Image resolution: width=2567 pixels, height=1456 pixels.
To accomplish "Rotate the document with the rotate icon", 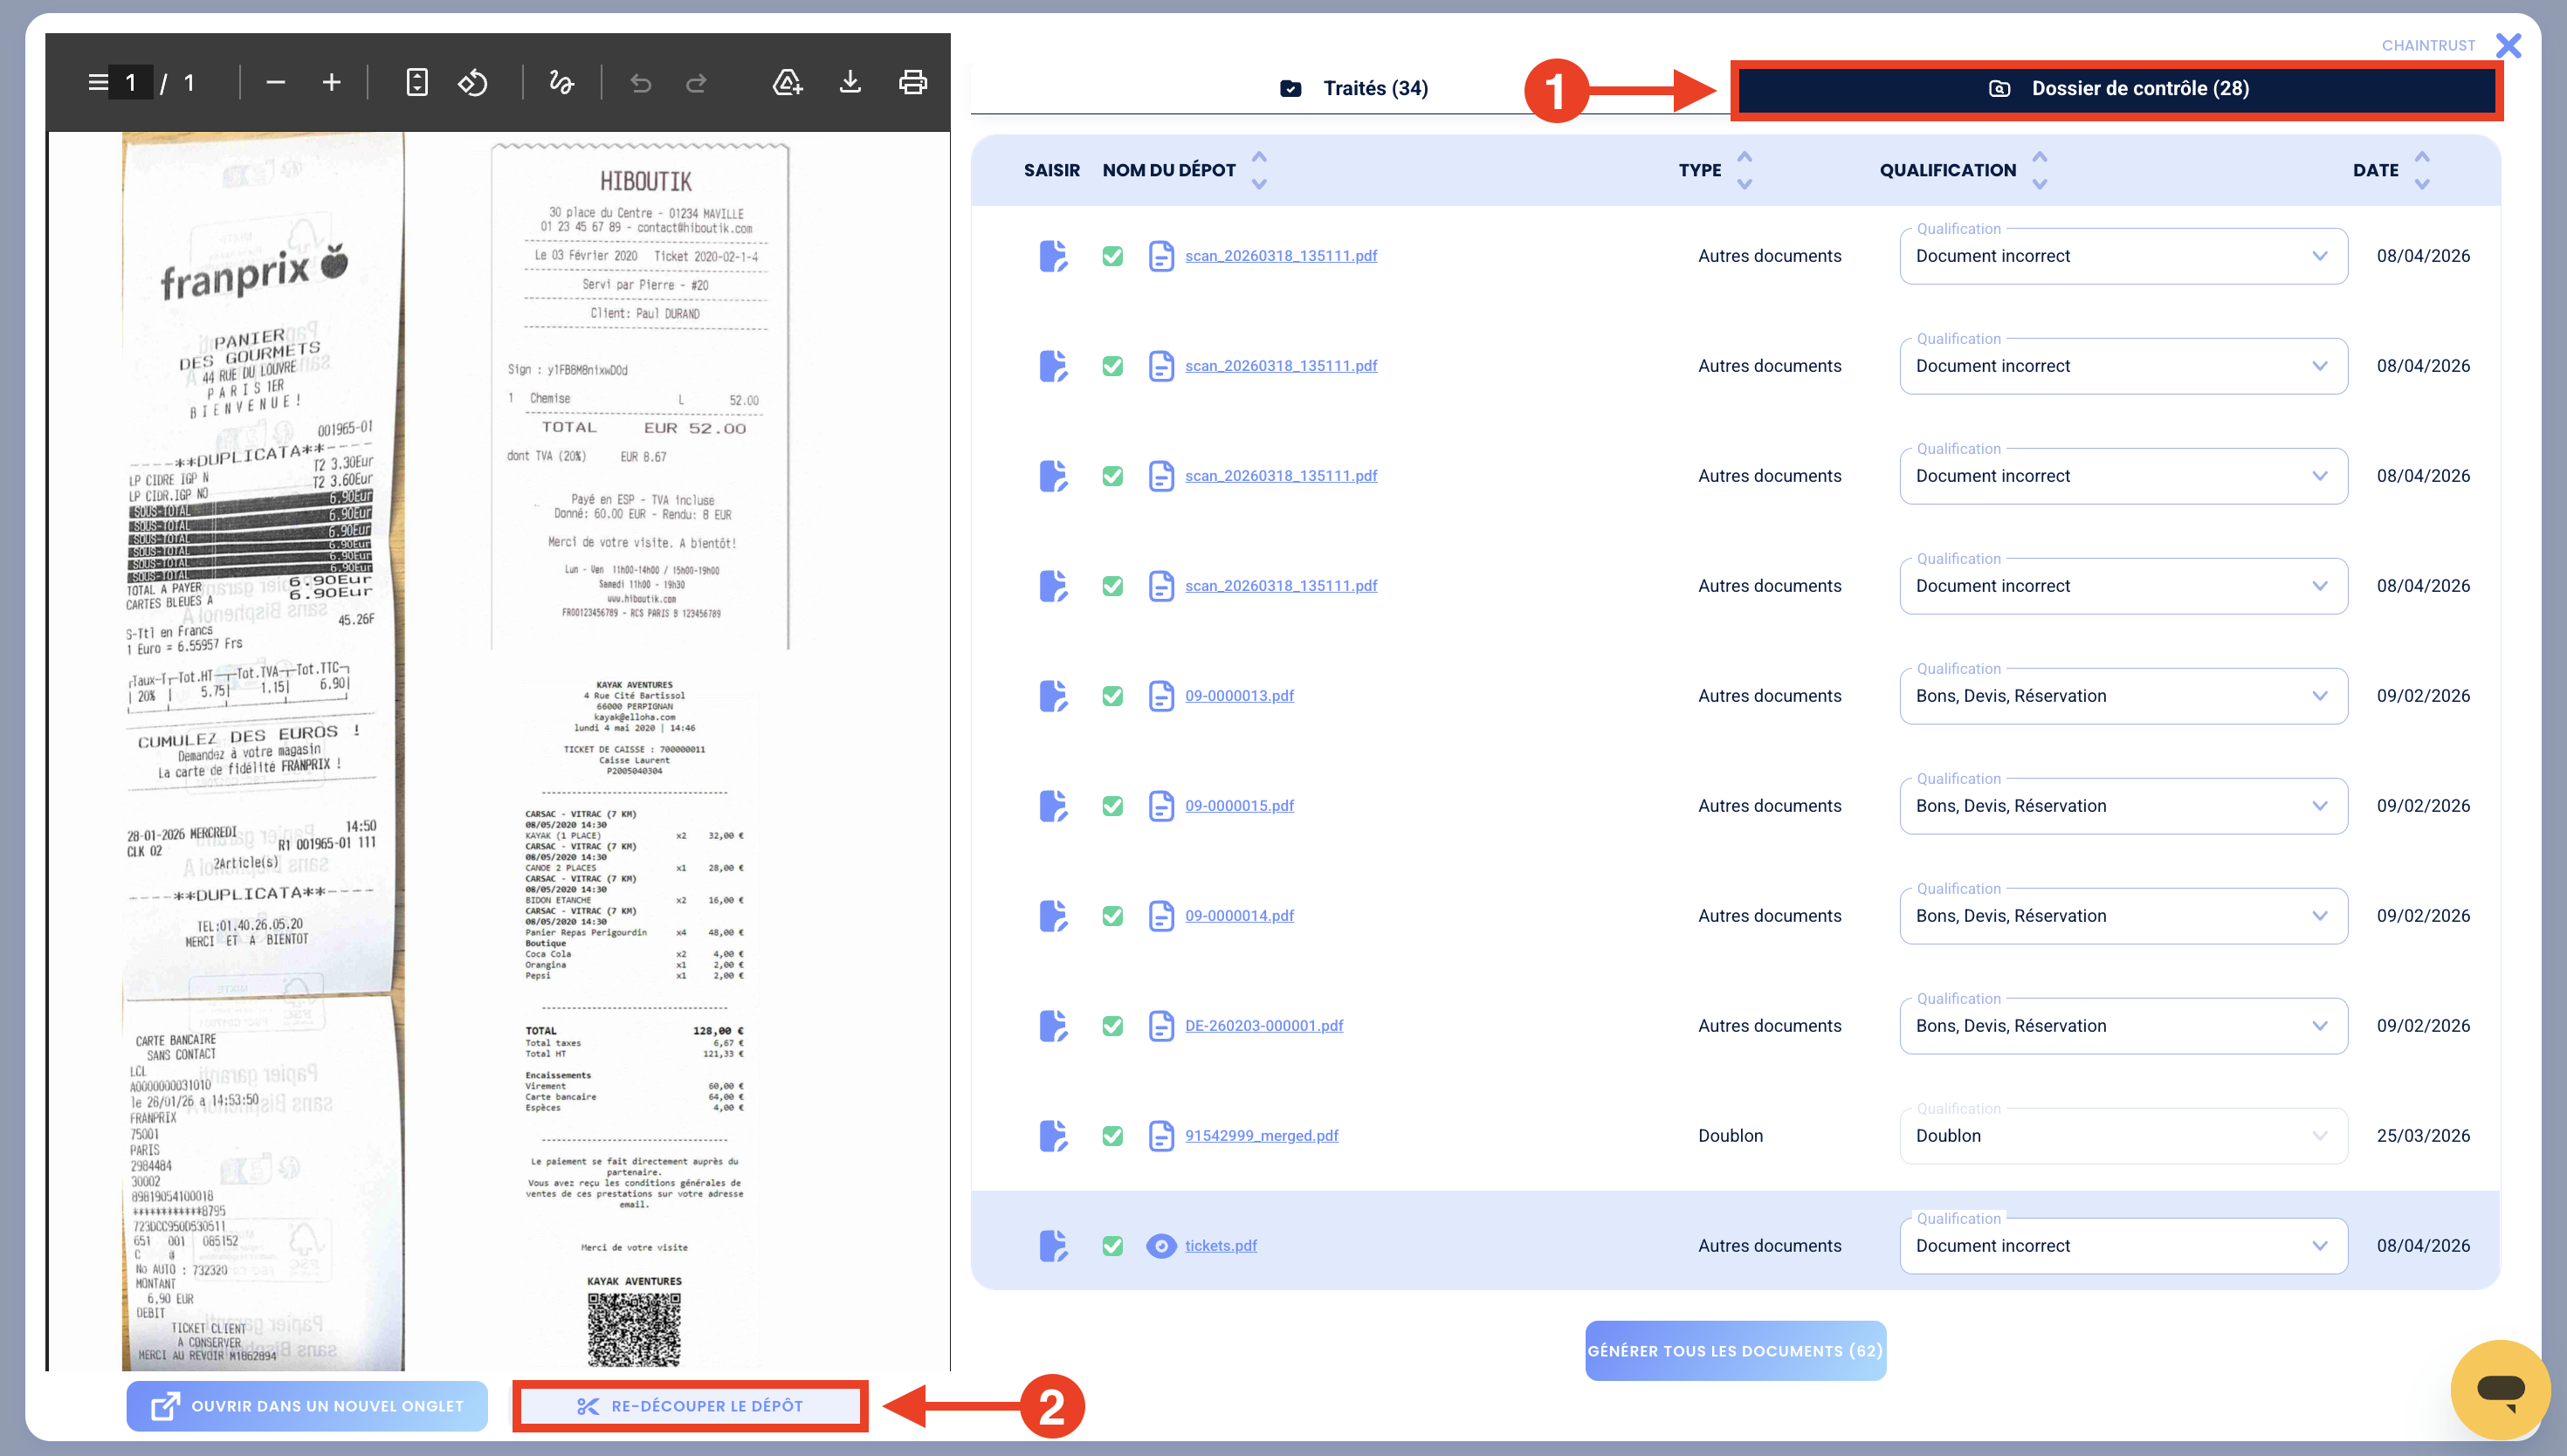I will click(x=473, y=82).
